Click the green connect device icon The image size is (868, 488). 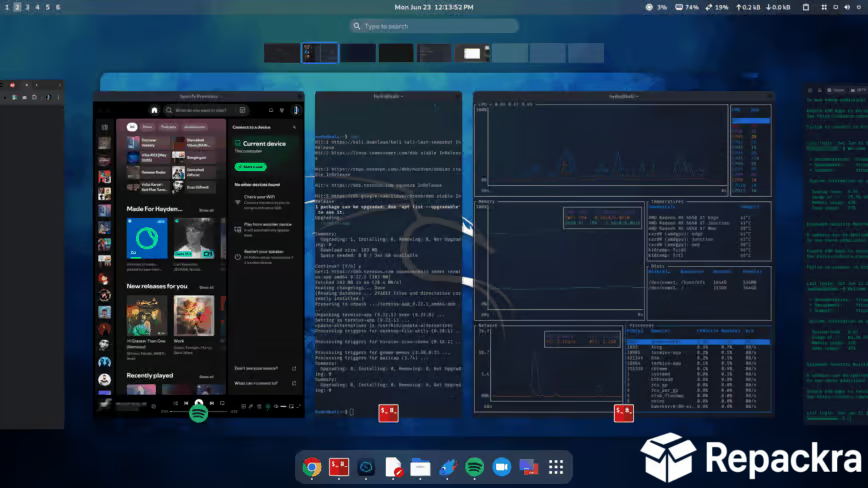[x=268, y=407]
